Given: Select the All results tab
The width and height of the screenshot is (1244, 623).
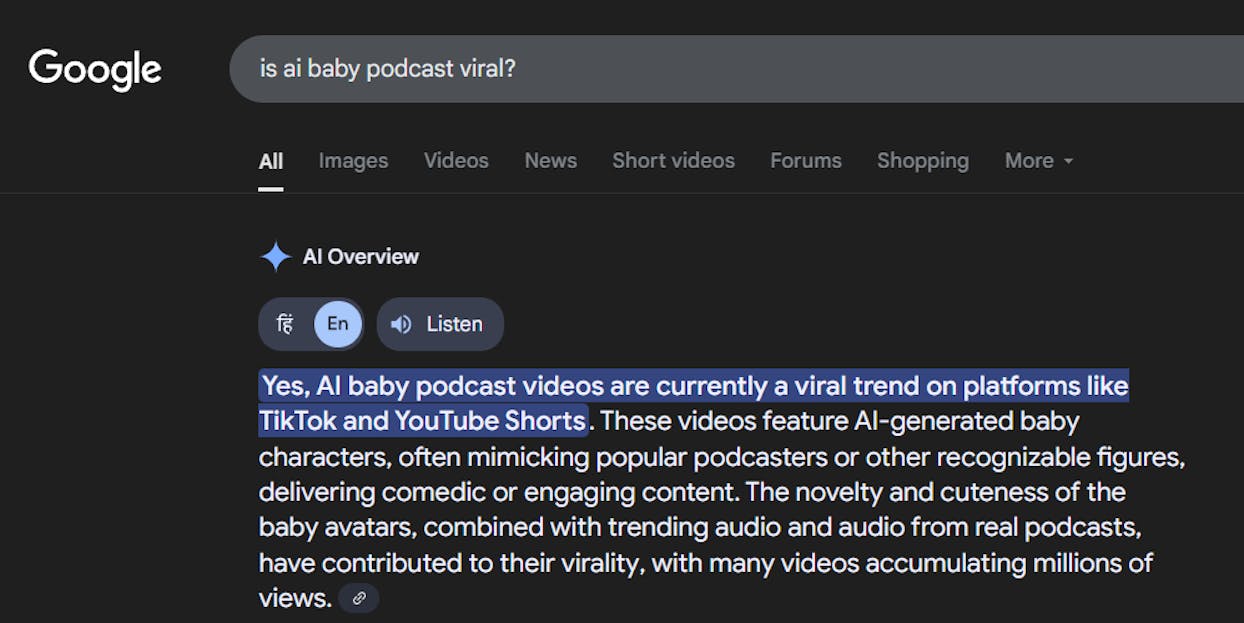Looking at the screenshot, I should tap(271, 160).
